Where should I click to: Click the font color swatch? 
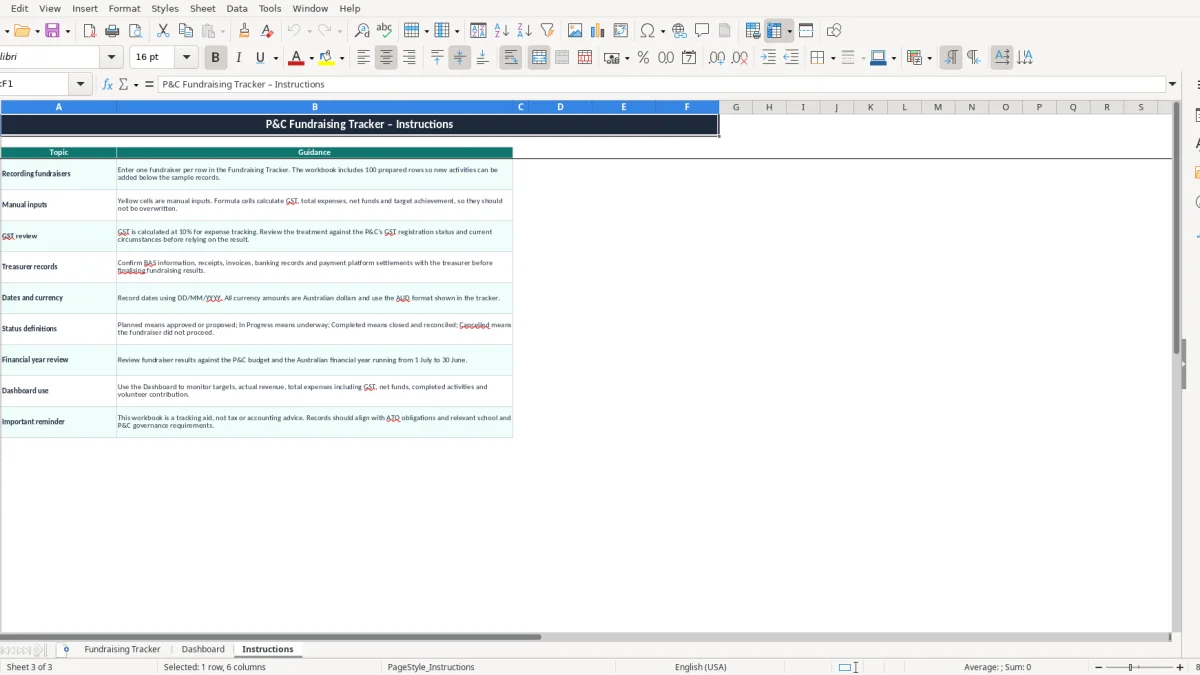pyautogui.click(x=295, y=58)
